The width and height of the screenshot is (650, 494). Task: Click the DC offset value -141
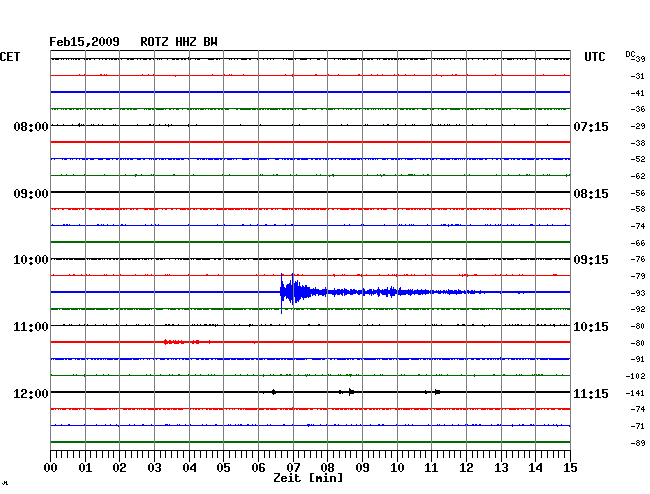click(x=635, y=393)
